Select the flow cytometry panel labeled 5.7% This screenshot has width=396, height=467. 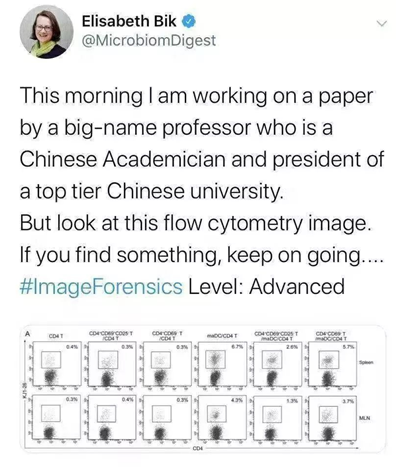(332, 364)
